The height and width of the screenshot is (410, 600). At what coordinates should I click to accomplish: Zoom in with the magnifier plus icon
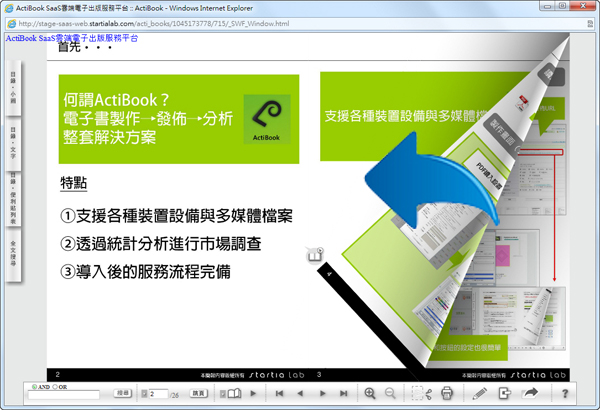[370, 393]
